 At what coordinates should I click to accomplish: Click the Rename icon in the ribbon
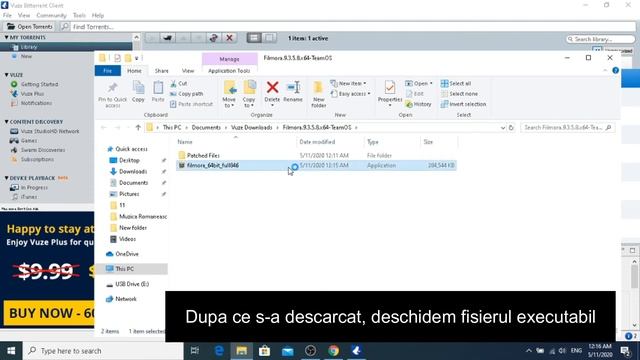click(x=293, y=87)
